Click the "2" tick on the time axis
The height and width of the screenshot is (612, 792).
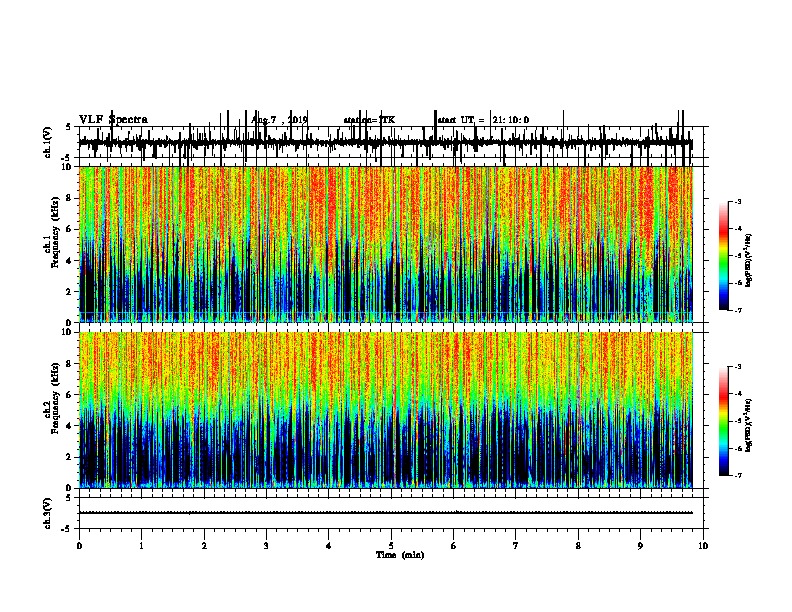(x=204, y=546)
